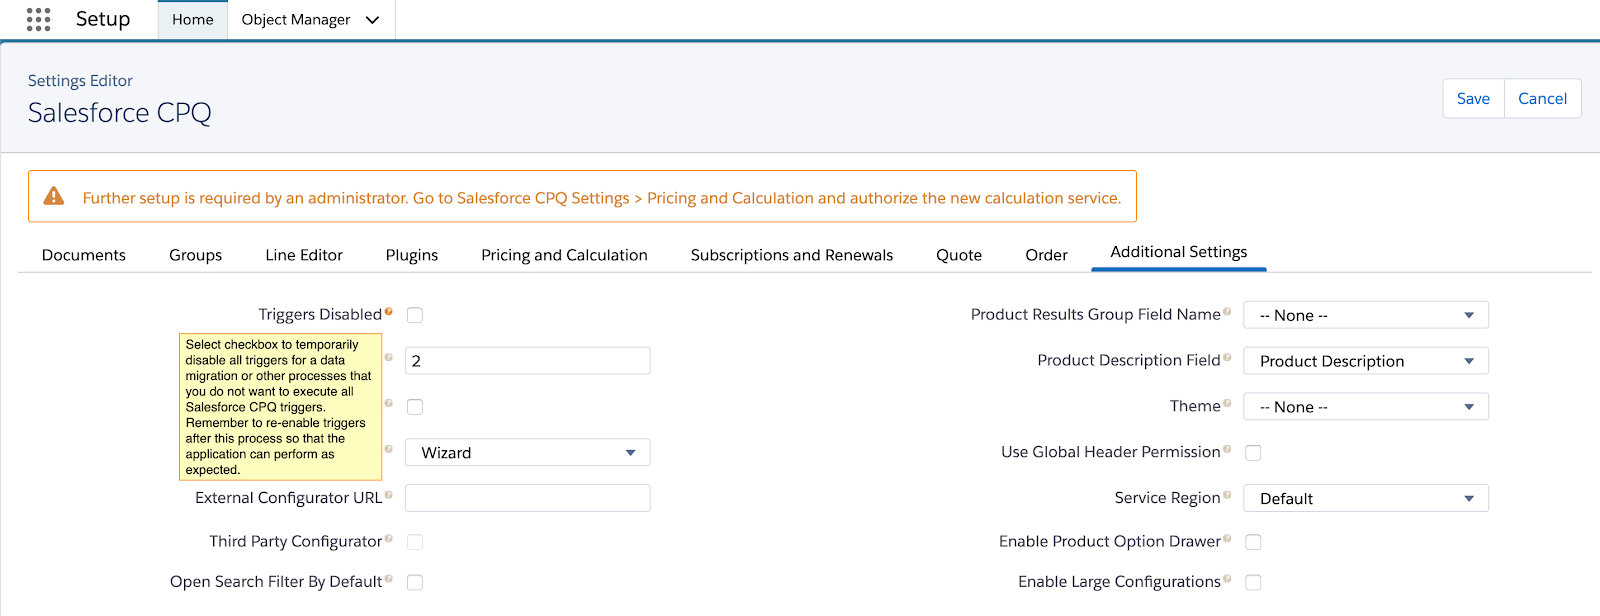The width and height of the screenshot is (1600, 616).
Task: Check Enable Large Configurations
Action: pyautogui.click(x=1253, y=582)
